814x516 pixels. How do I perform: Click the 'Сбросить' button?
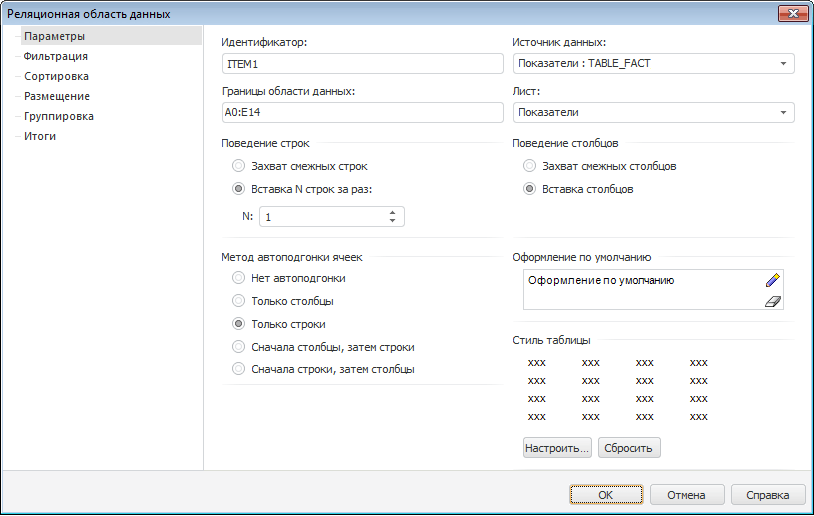point(629,448)
